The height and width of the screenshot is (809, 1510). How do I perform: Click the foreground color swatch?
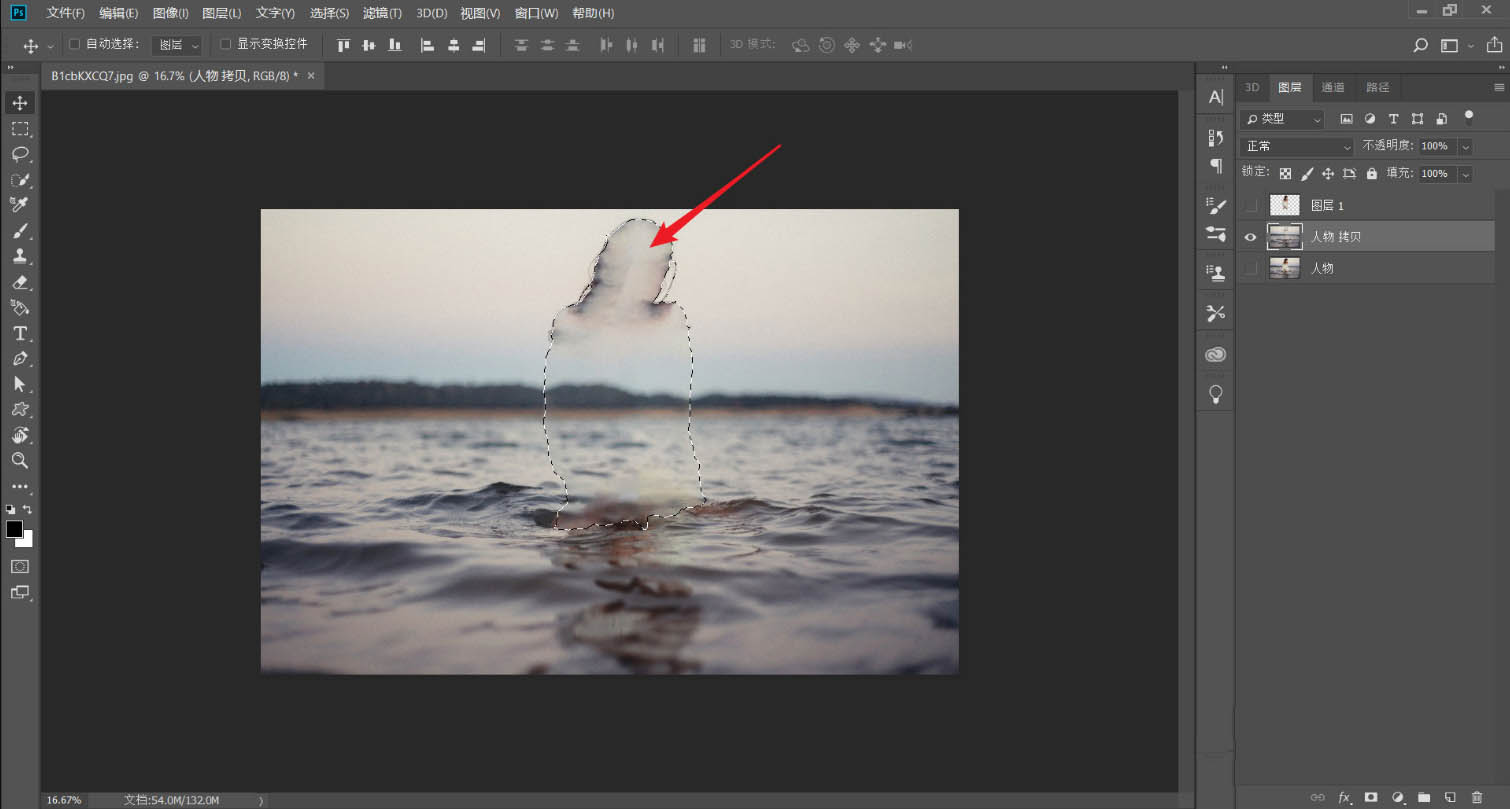coord(14,529)
